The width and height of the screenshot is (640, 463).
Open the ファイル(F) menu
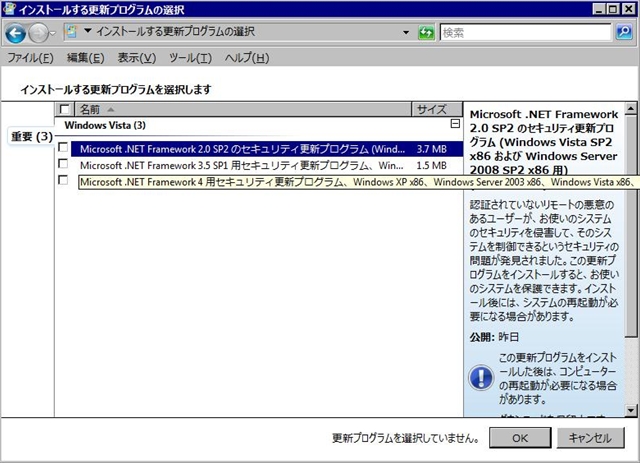[x=31, y=58]
